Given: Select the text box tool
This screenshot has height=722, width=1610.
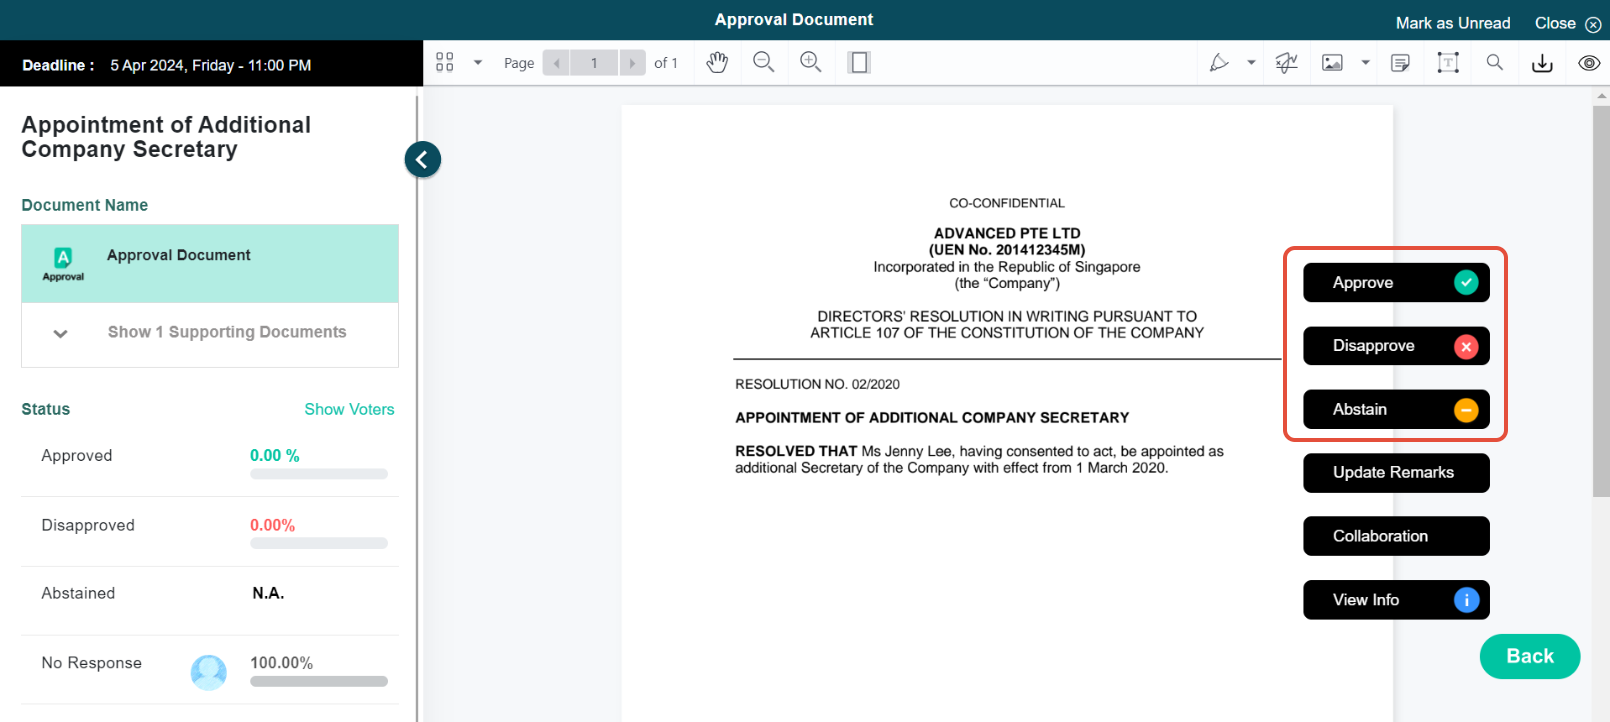Looking at the screenshot, I should 1448,63.
